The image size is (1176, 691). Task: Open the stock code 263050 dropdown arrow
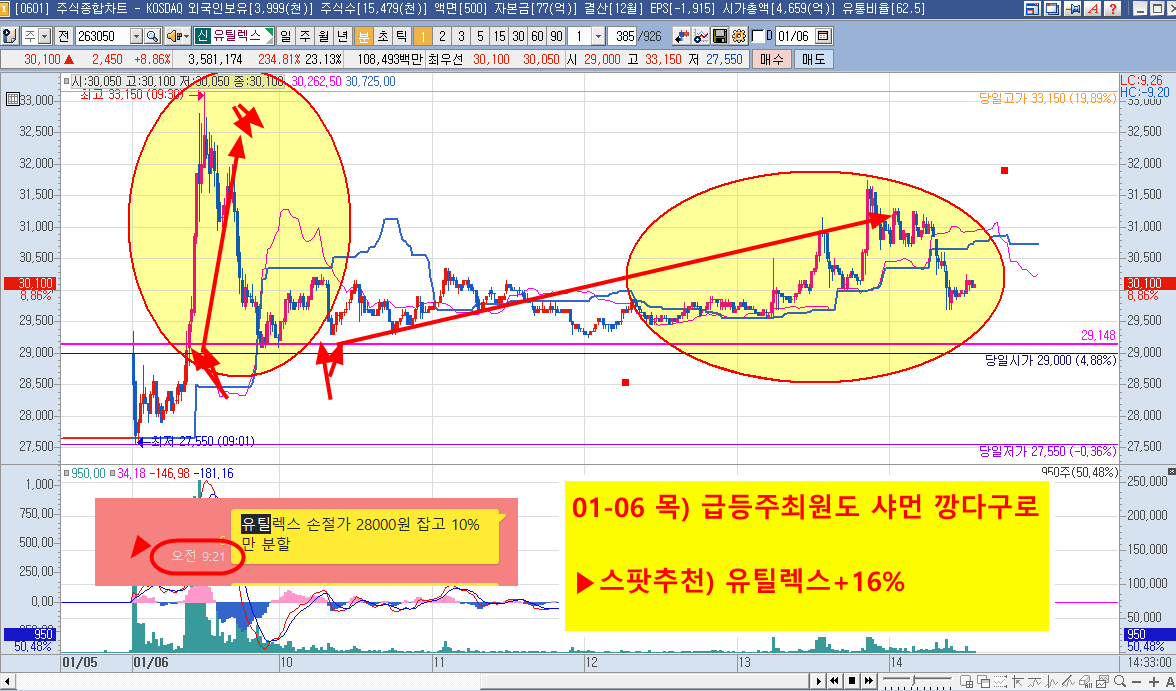pos(135,36)
